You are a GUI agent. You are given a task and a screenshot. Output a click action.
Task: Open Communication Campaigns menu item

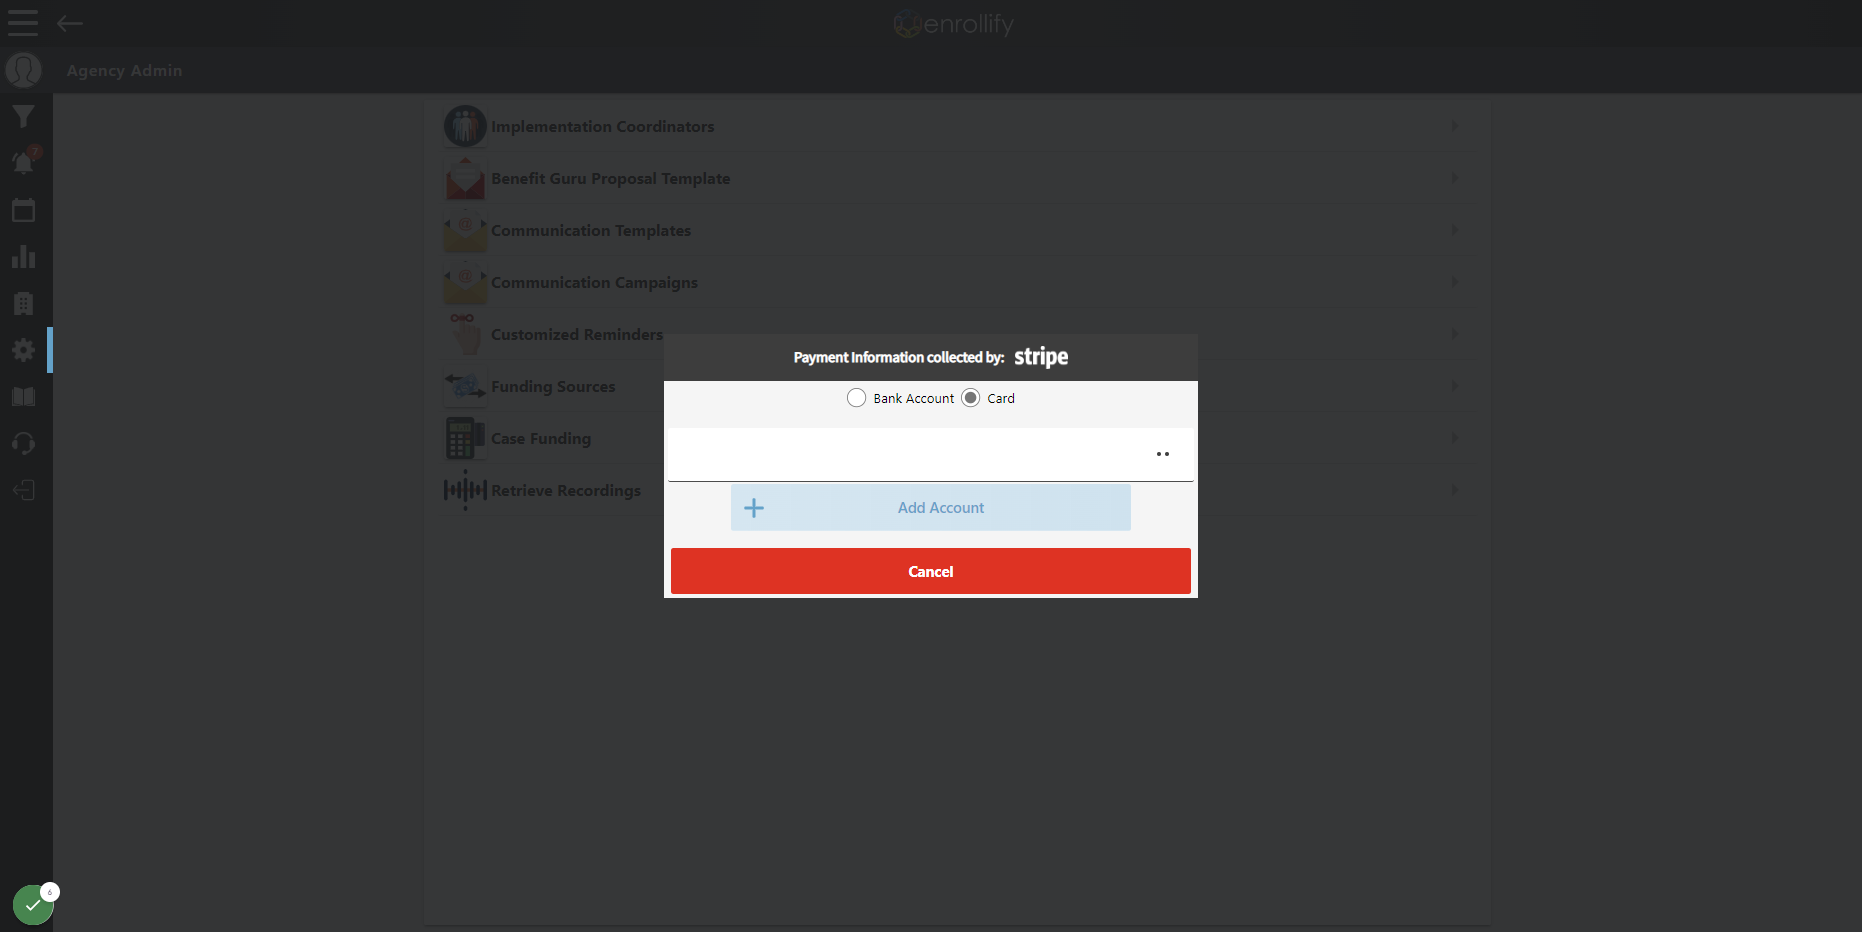tap(957, 283)
